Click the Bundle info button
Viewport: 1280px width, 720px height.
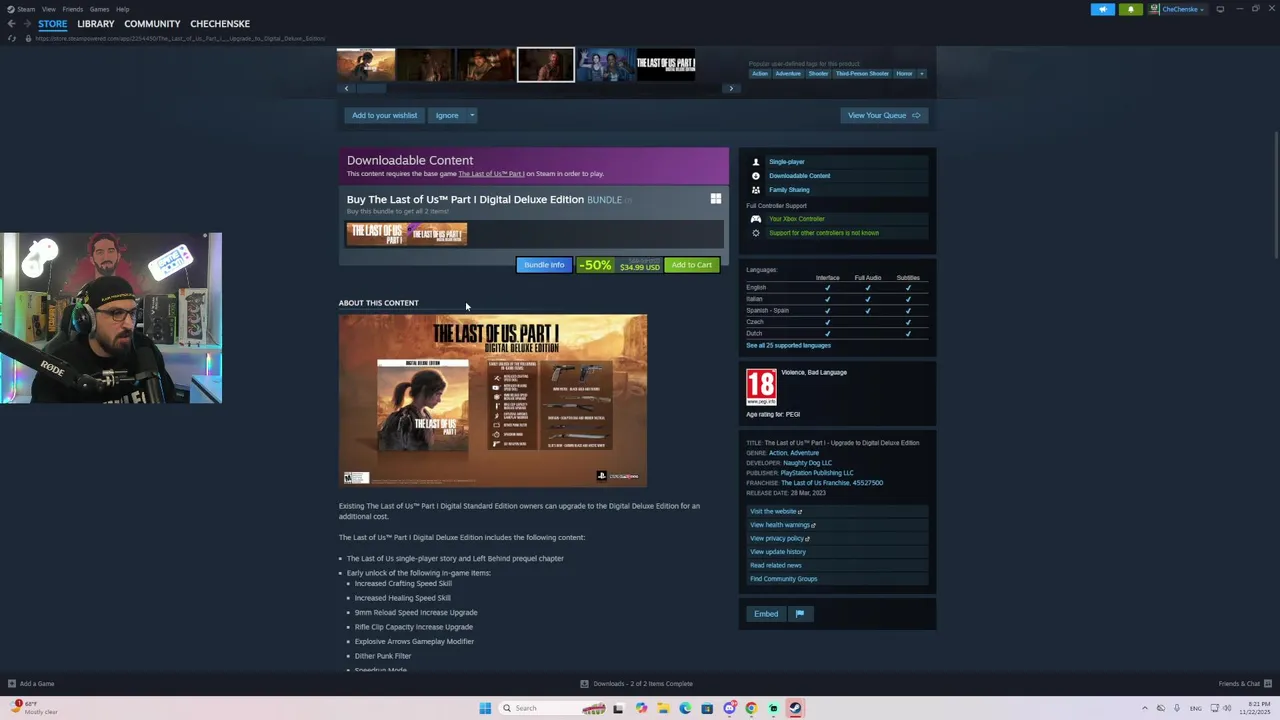tap(544, 265)
